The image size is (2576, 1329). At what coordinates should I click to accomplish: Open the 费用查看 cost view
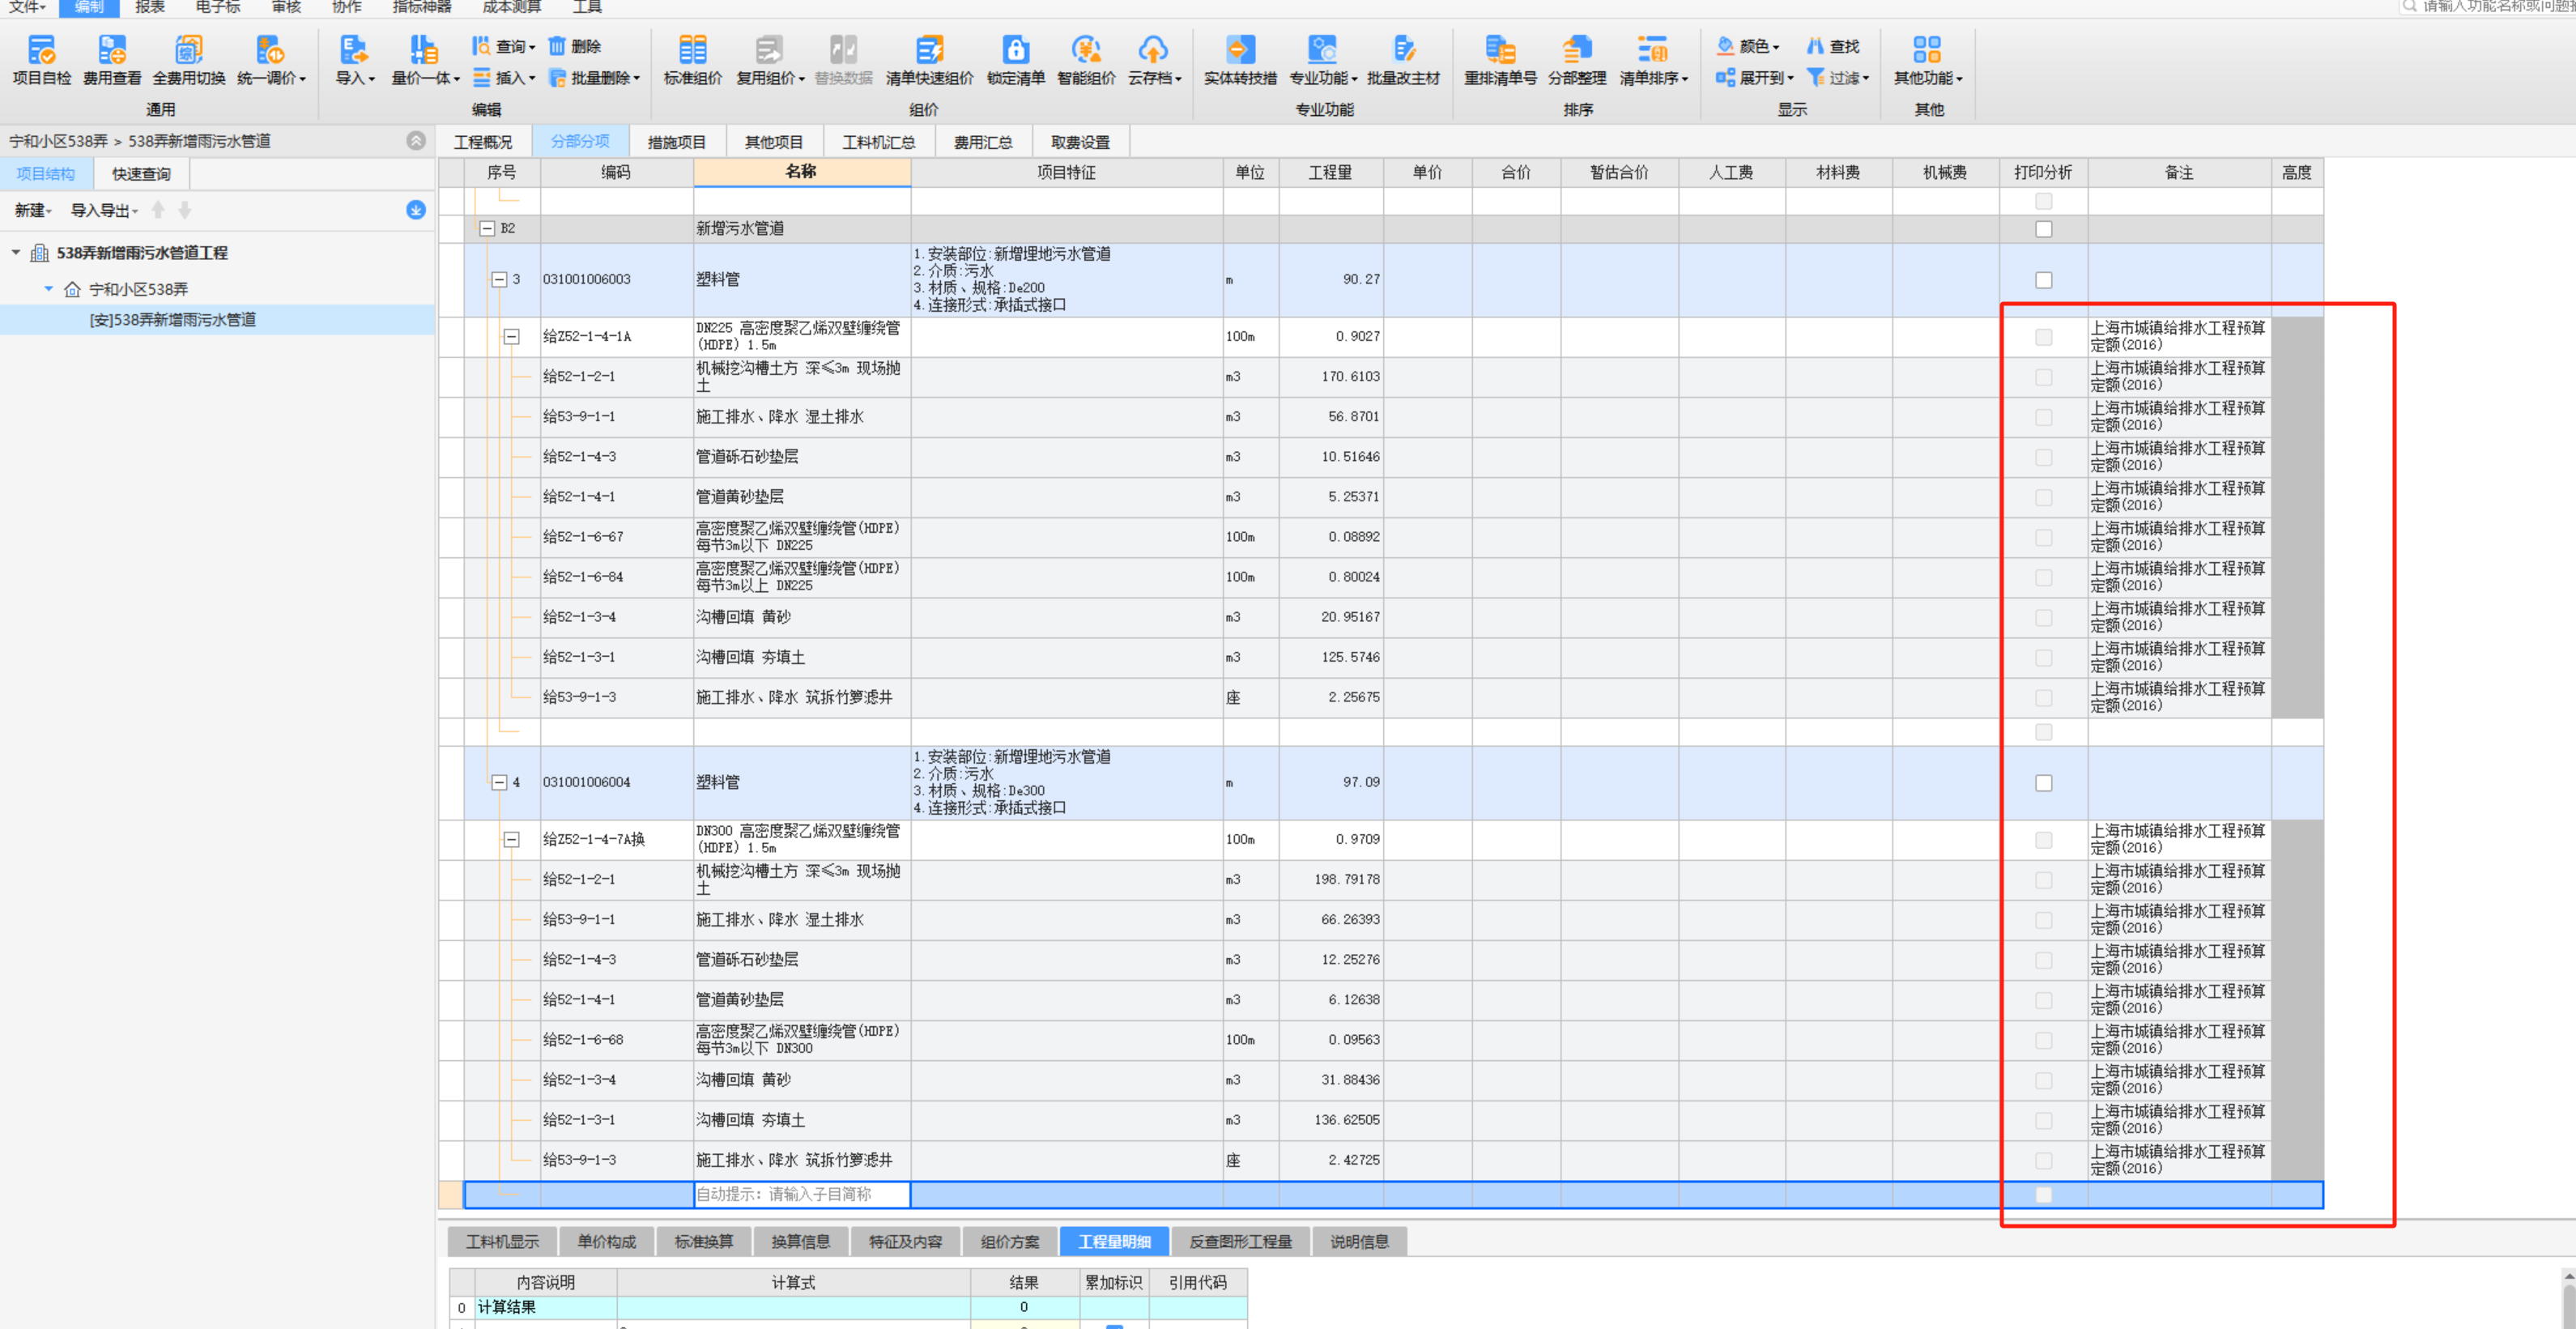point(112,60)
